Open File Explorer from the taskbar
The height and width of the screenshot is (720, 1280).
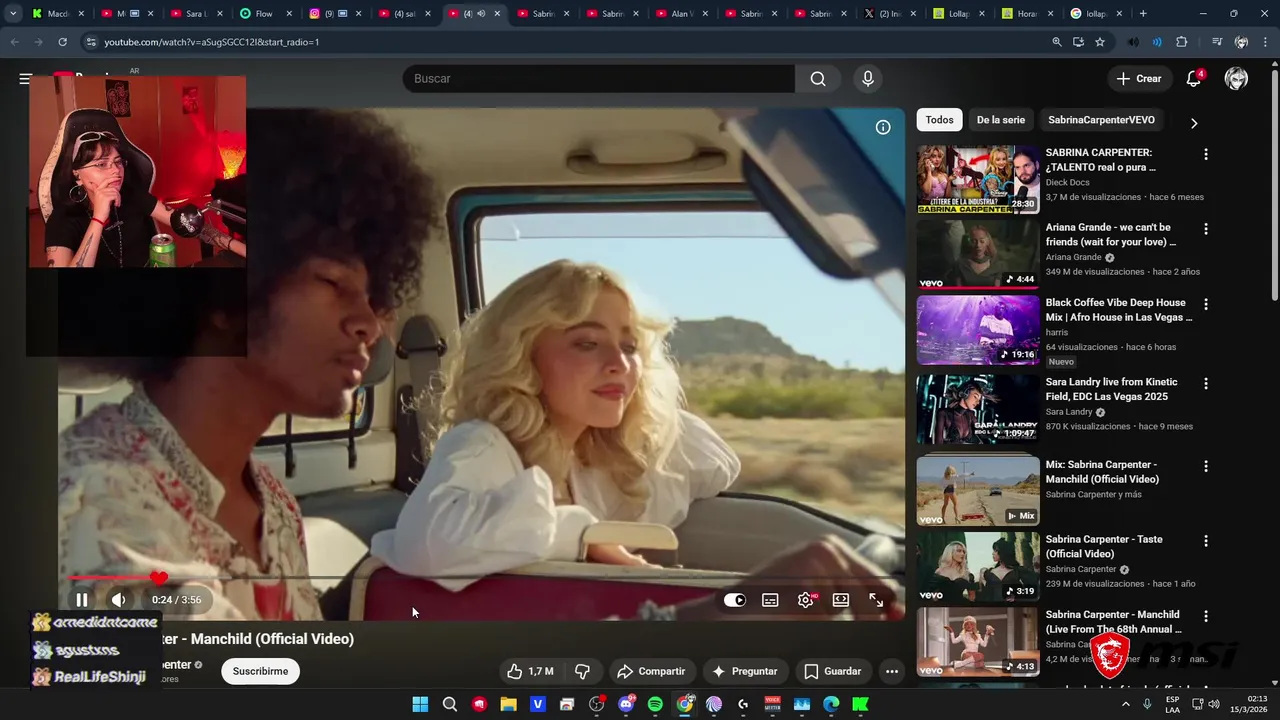[508, 704]
